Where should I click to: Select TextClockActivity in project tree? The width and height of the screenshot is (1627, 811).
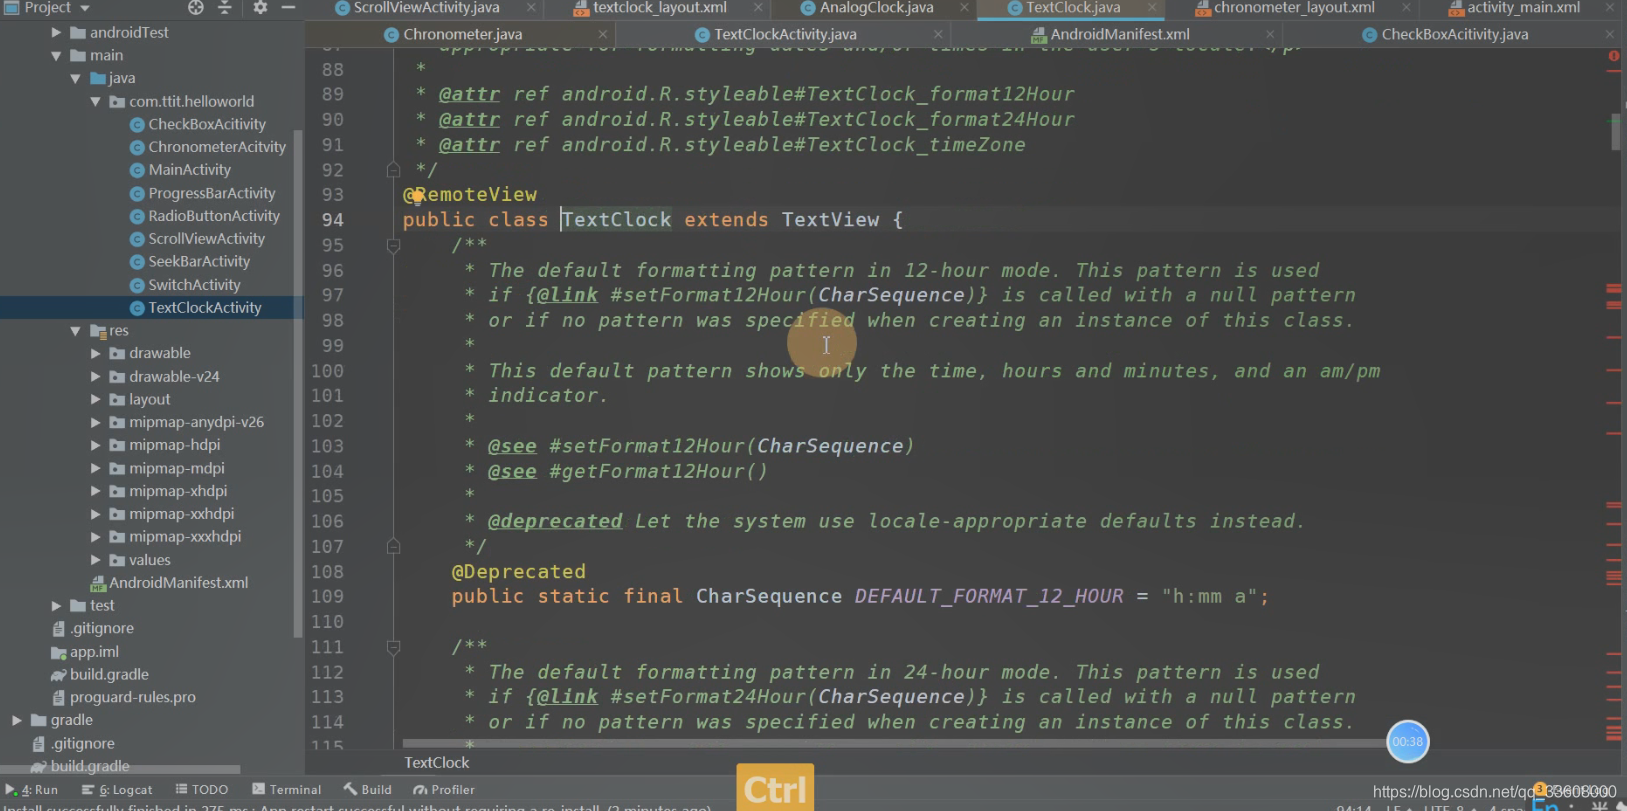(205, 308)
